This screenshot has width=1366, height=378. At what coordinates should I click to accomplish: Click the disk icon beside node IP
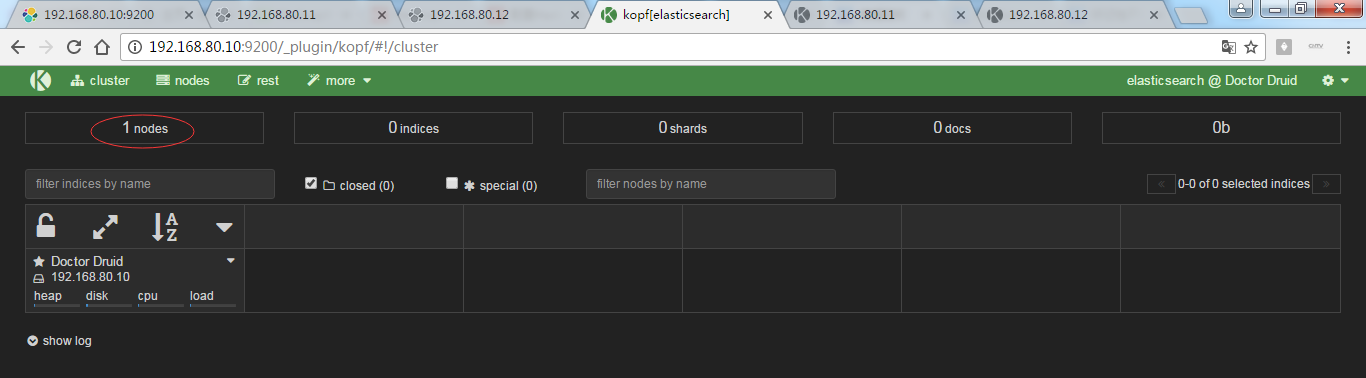click(x=39, y=277)
